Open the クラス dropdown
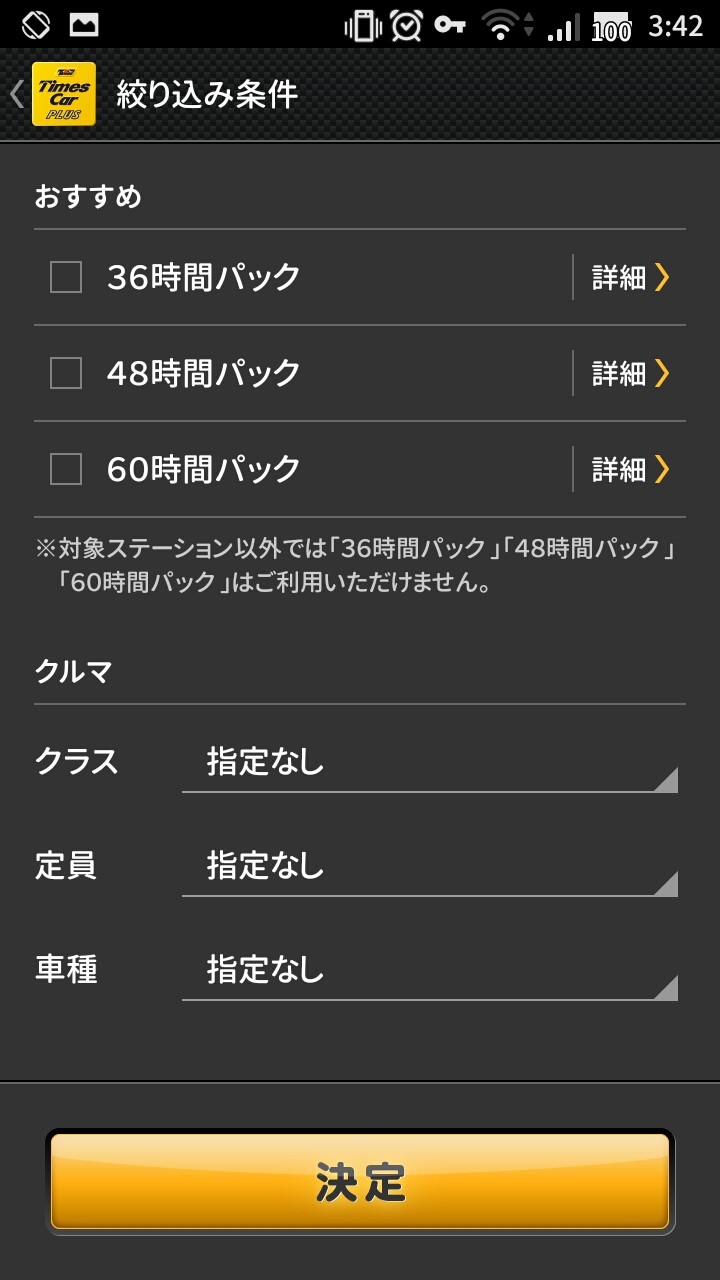The width and height of the screenshot is (720, 1280). pos(430,763)
